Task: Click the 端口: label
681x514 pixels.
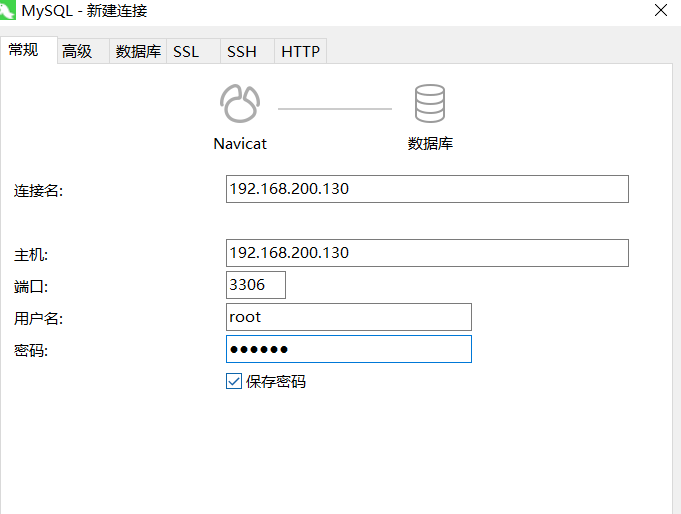Action: (31, 287)
